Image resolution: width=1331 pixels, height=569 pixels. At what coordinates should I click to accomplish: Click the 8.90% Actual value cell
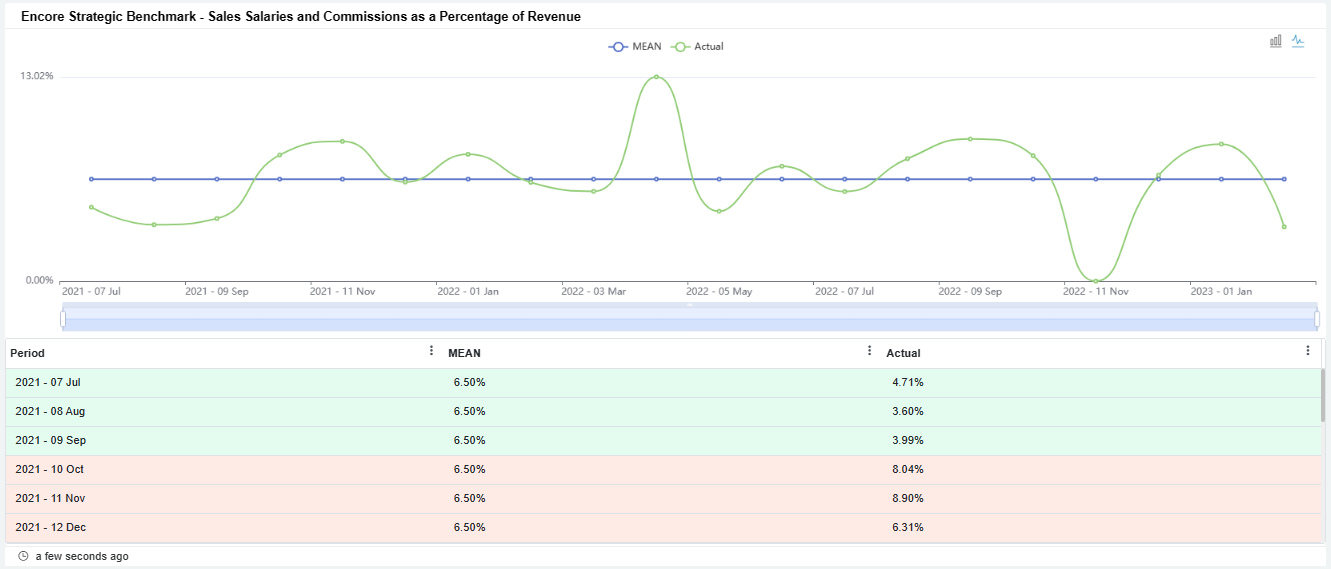click(907, 498)
